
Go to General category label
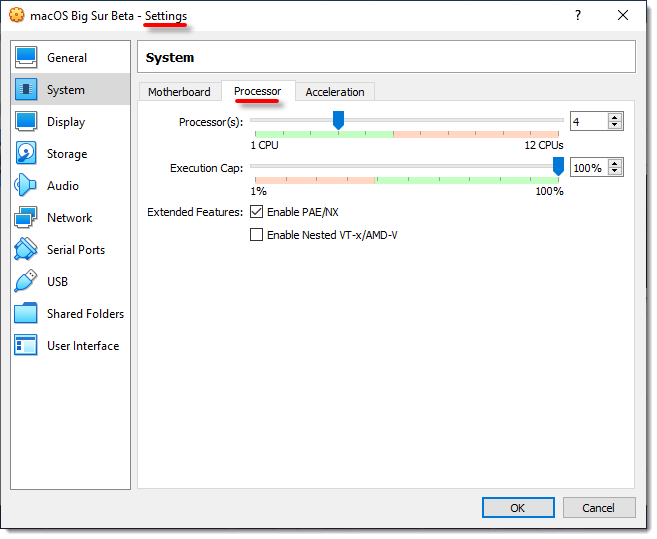(67, 58)
